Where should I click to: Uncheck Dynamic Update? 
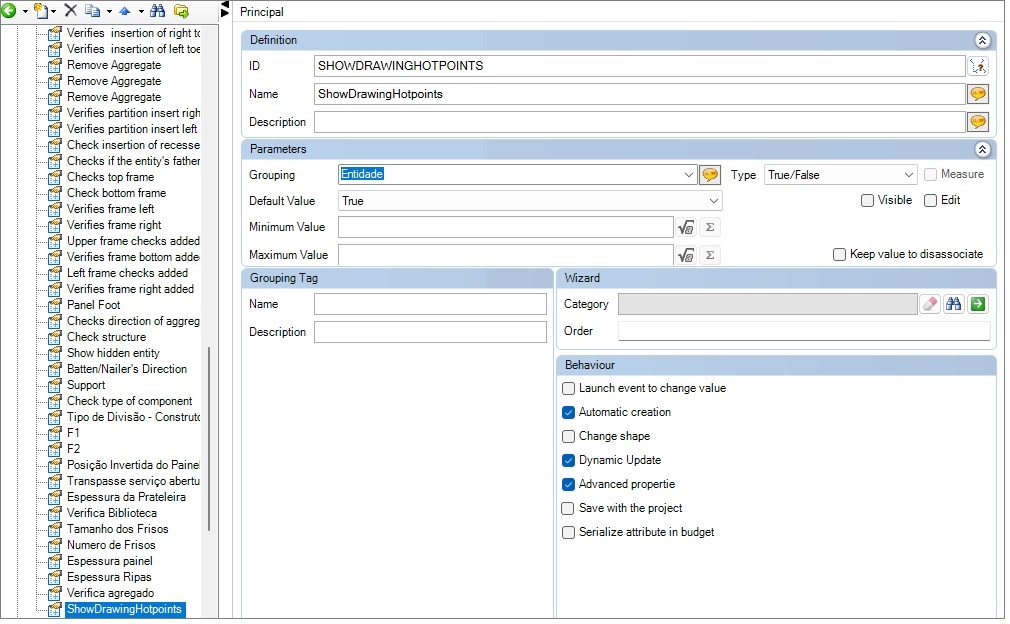tap(568, 460)
